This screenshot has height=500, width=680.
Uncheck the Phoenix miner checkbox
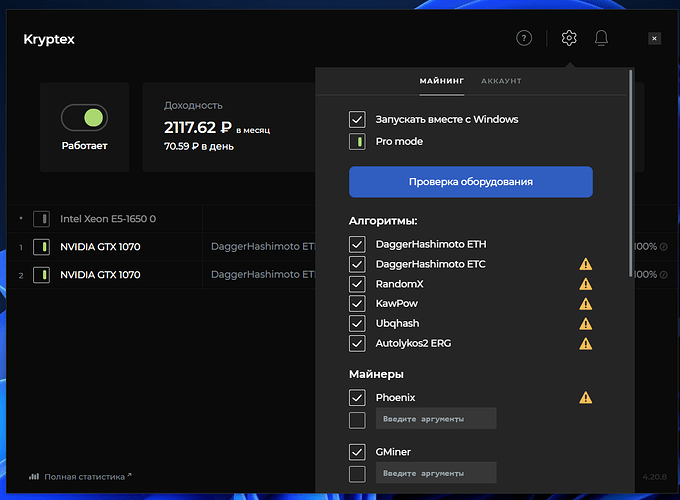(x=357, y=397)
